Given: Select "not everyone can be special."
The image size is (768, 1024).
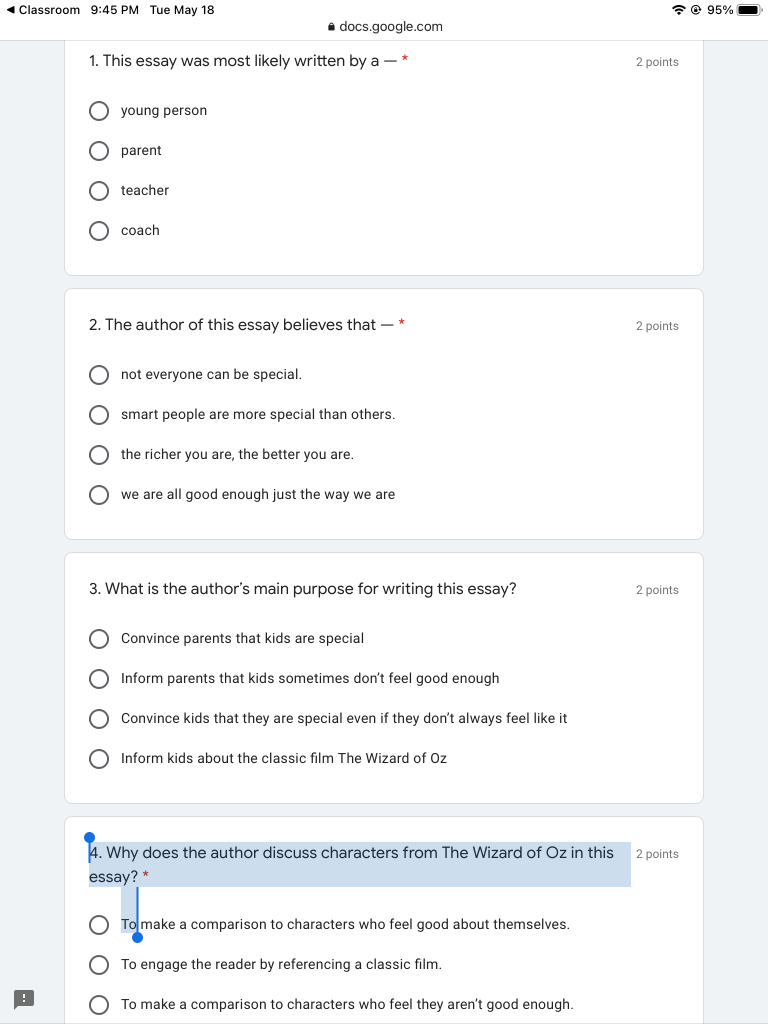Looking at the screenshot, I should click(x=99, y=375).
